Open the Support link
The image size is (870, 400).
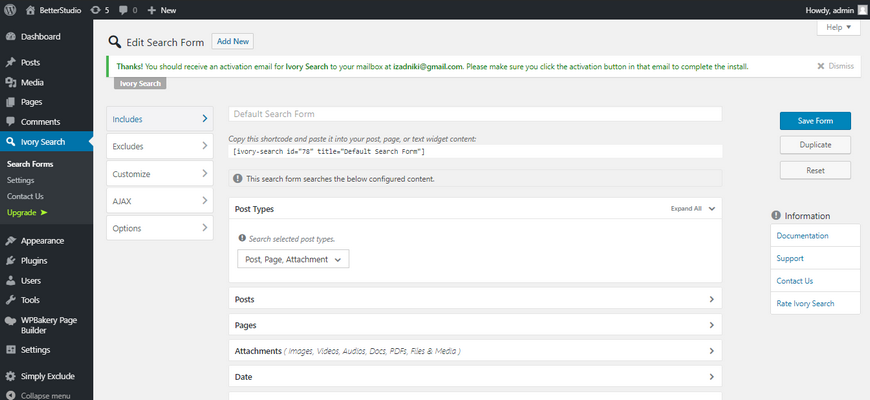click(790, 258)
